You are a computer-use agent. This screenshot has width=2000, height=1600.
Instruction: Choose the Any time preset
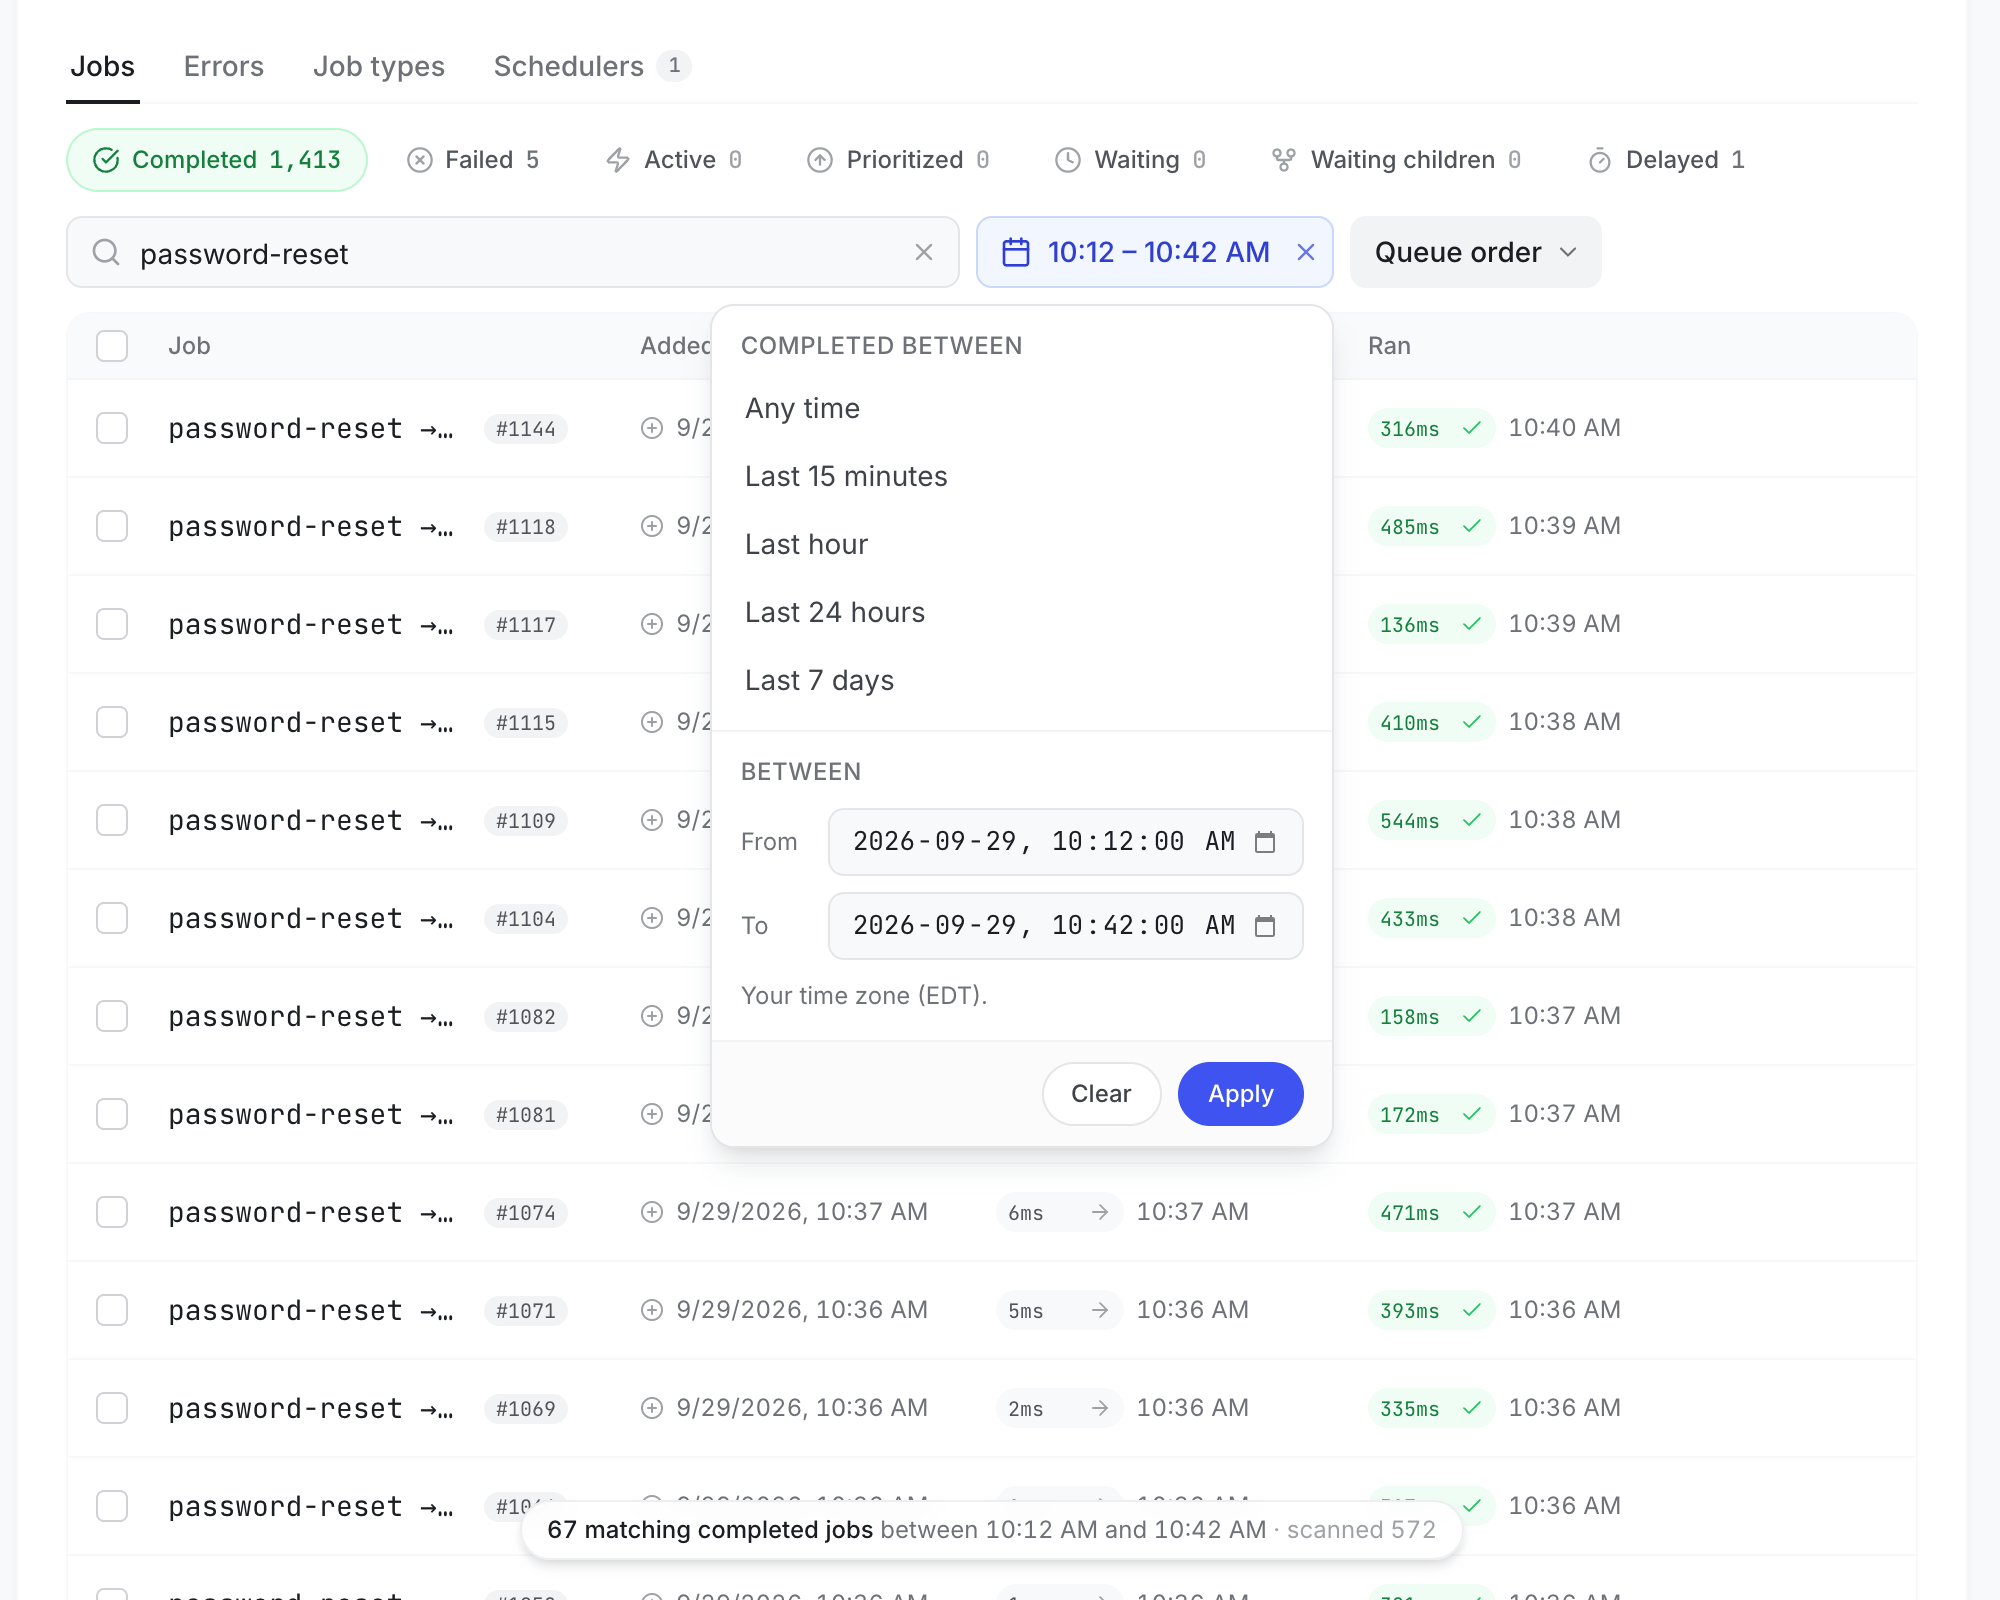(x=1022, y=408)
